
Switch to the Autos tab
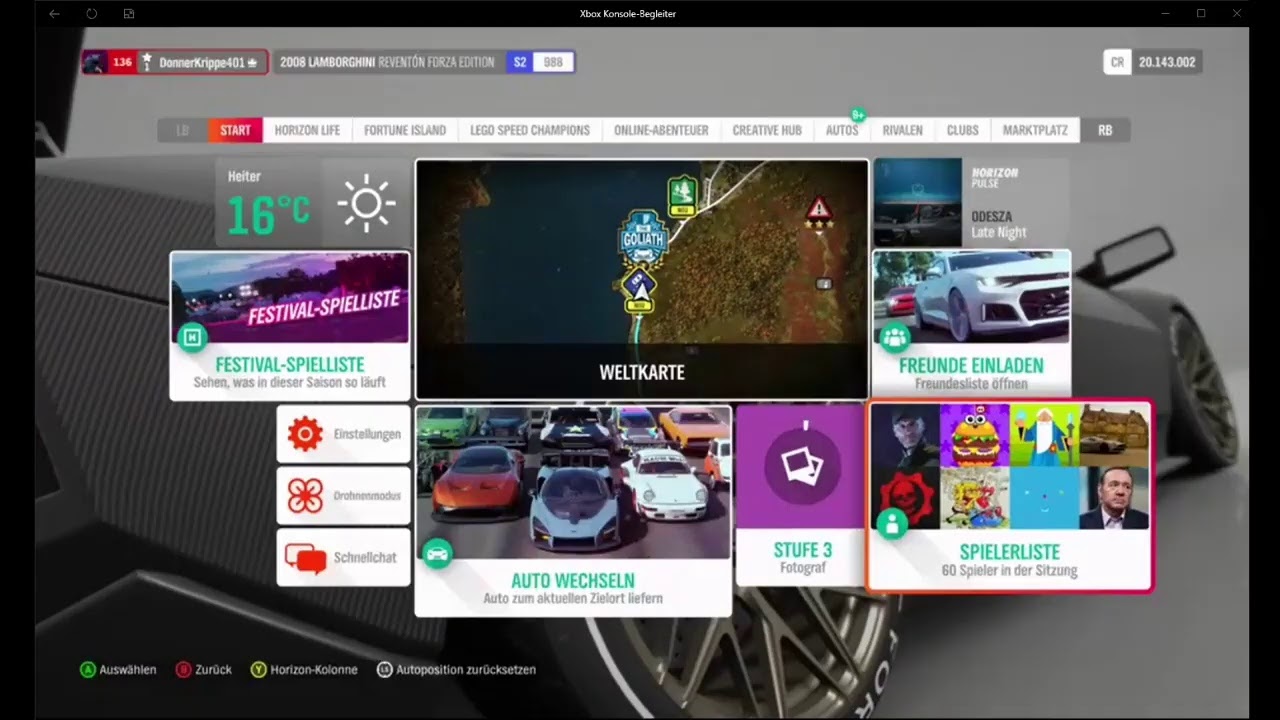click(842, 130)
